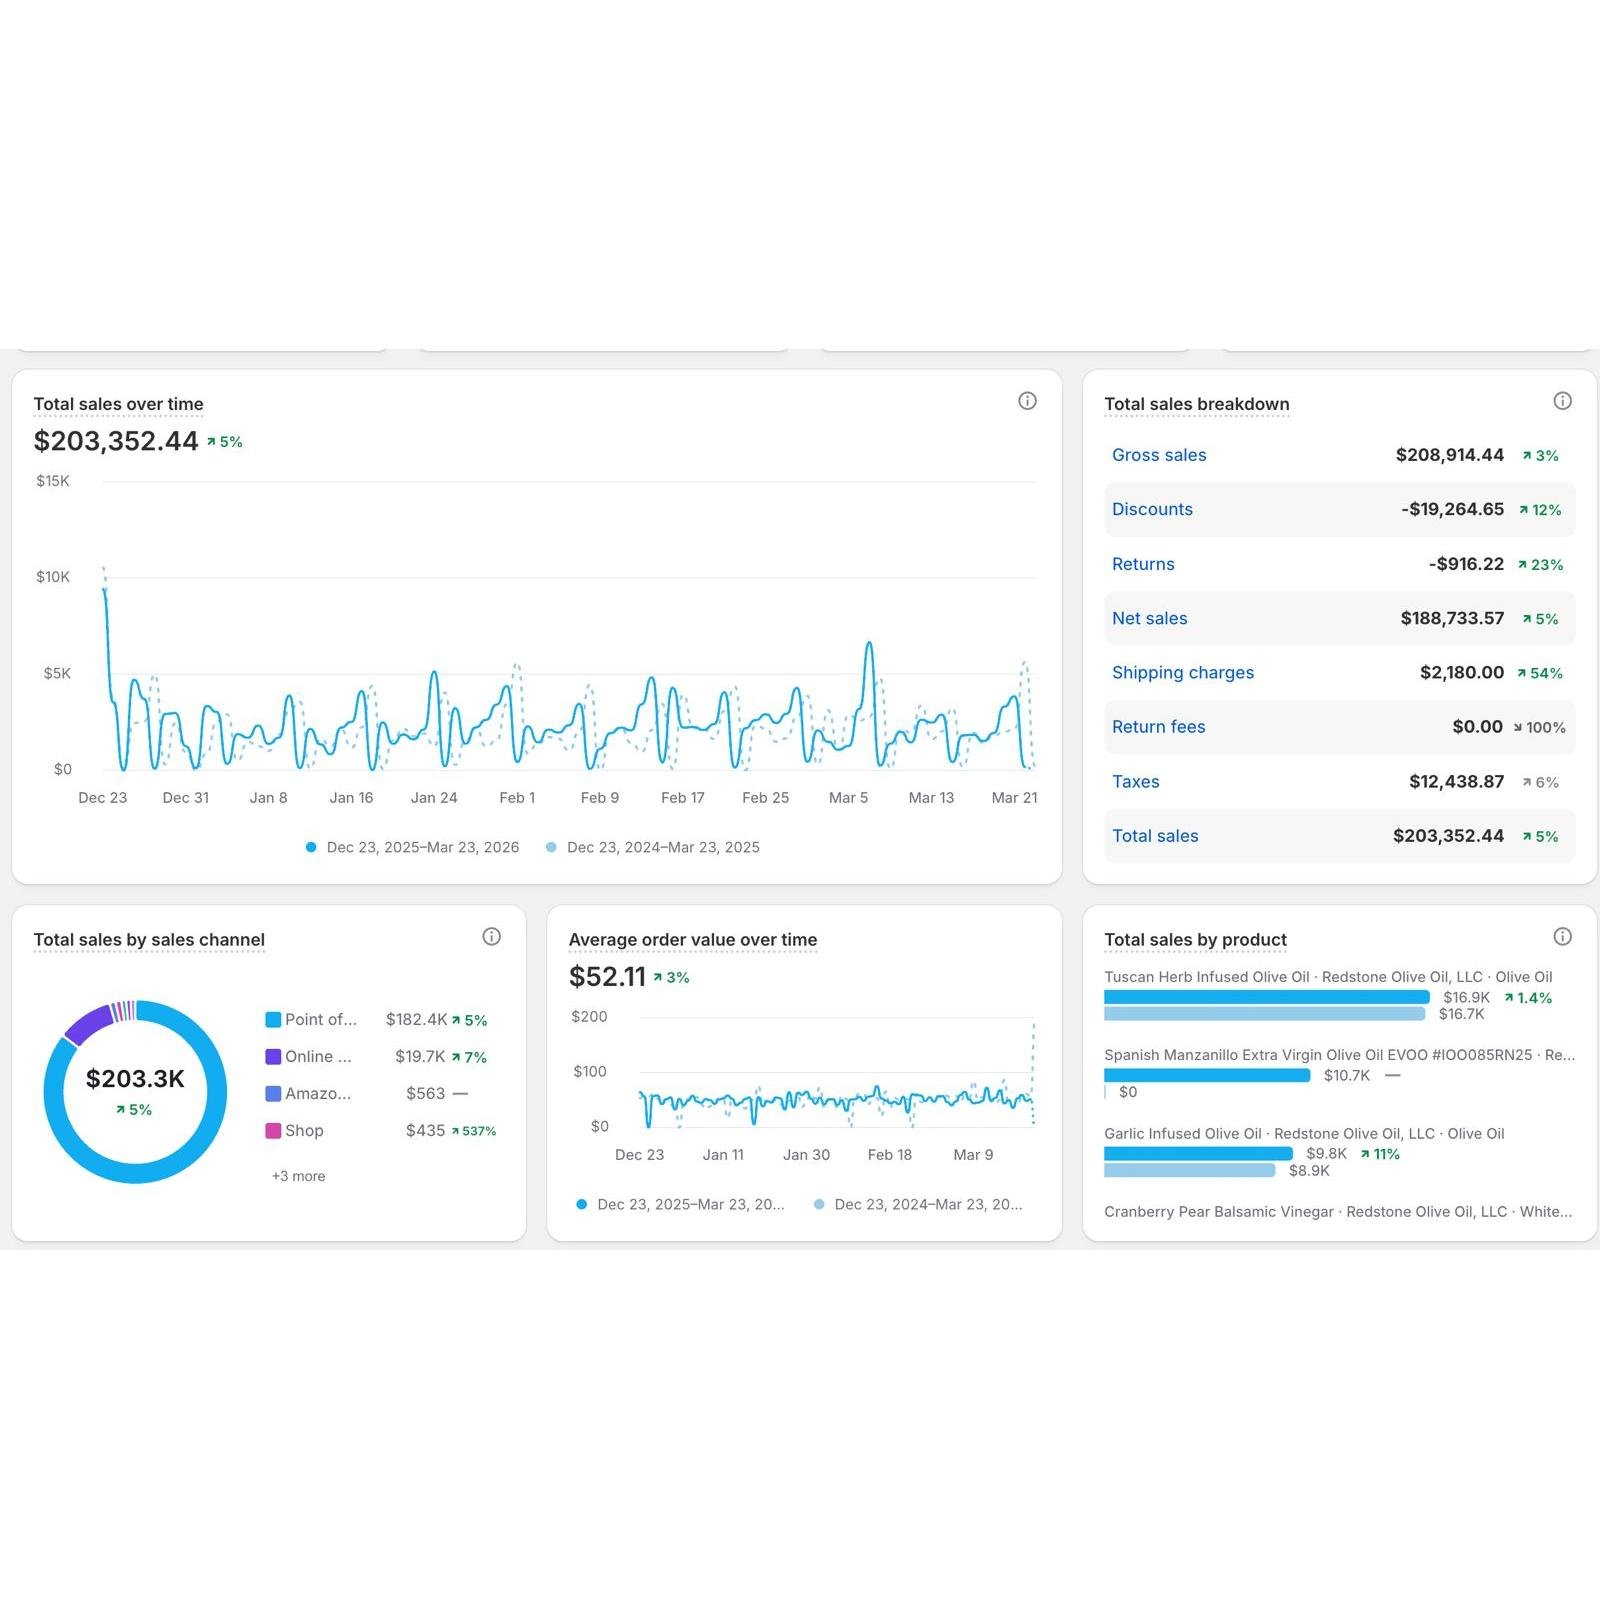Click the Online channel purple legend square
Screen dimensions: 1600x1600
tap(273, 1057)
